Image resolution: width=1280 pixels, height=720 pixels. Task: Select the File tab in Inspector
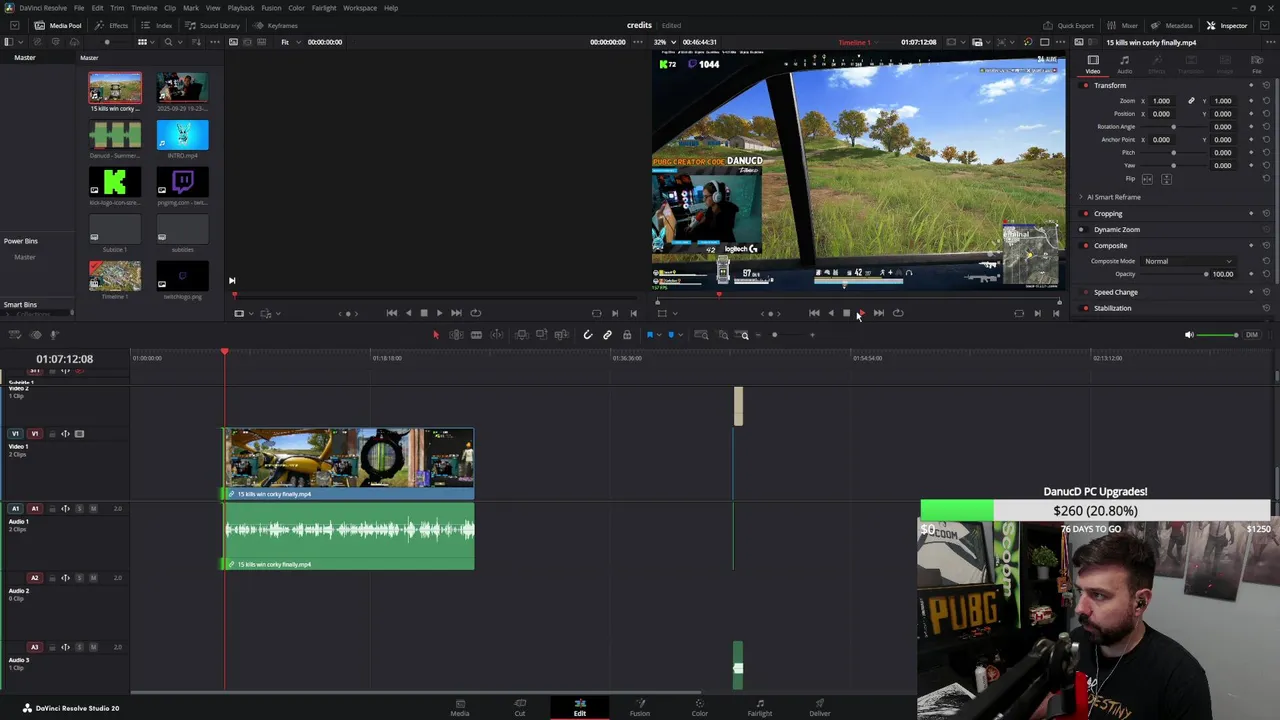(x=1257, y=65)
